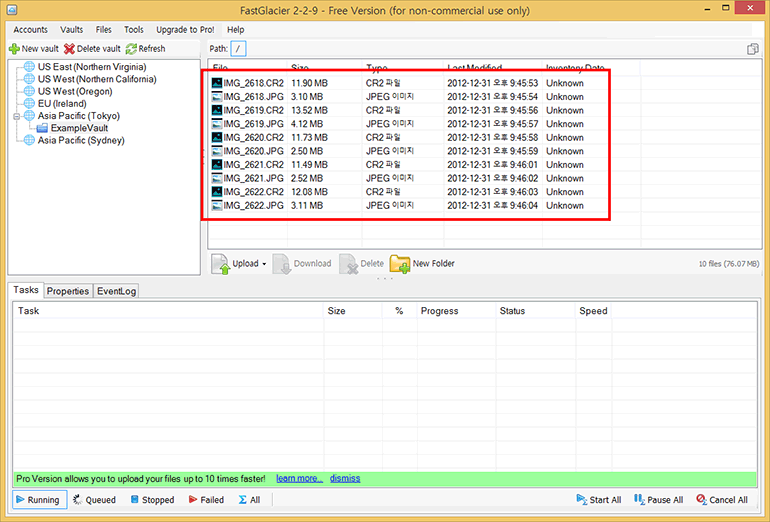Open the Upload dropdown arrow
The height and width of the screenshot is (522, 770).
[x=264, y=264]
